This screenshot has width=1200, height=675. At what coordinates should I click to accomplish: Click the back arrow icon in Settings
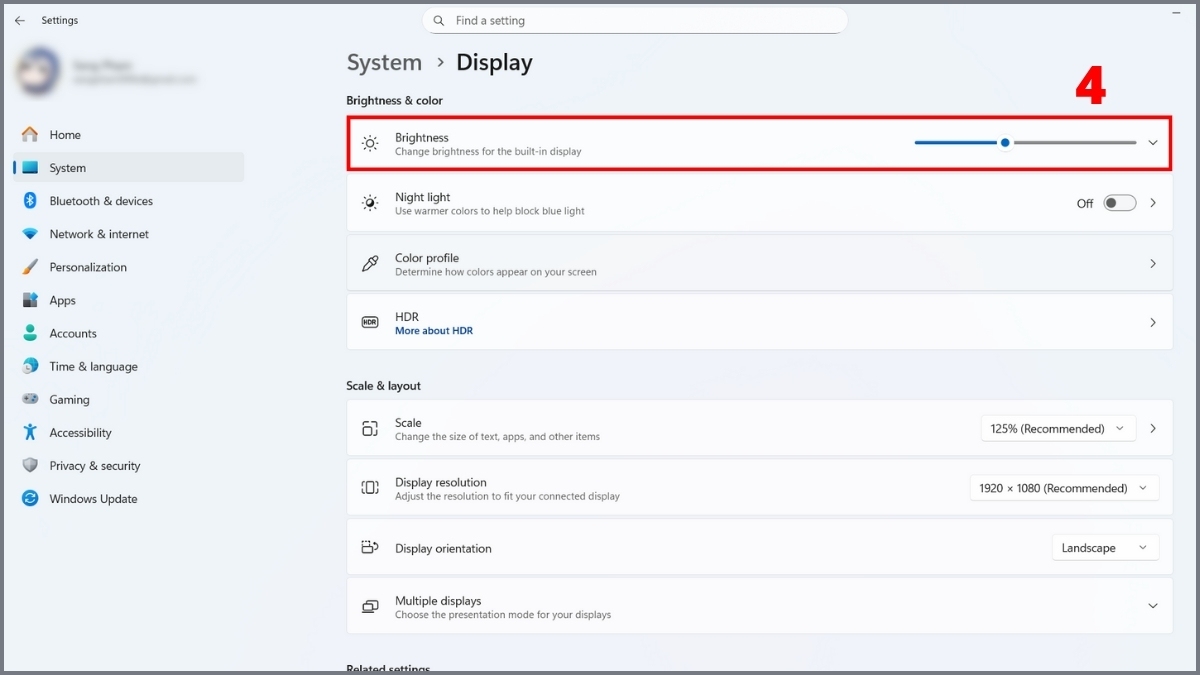click(x=20, y=20)
